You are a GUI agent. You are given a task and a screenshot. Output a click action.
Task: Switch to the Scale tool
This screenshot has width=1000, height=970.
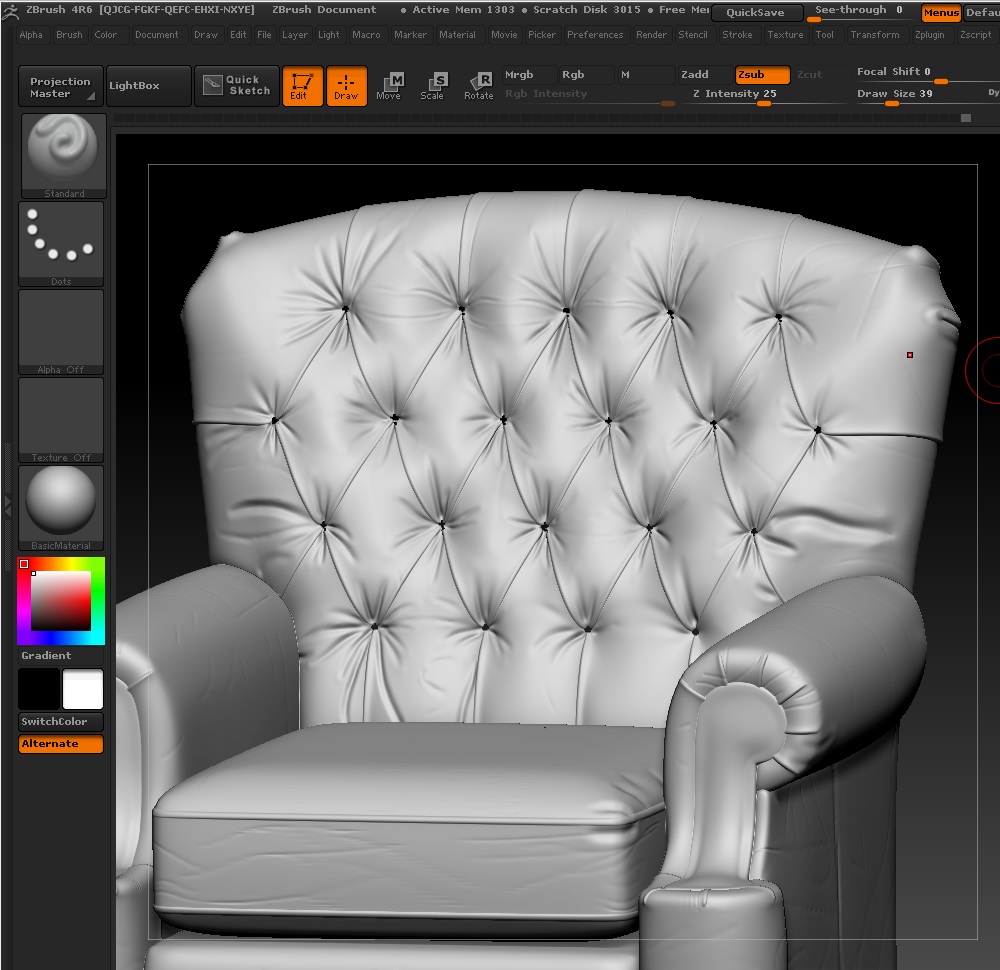[x=432, y=86]
